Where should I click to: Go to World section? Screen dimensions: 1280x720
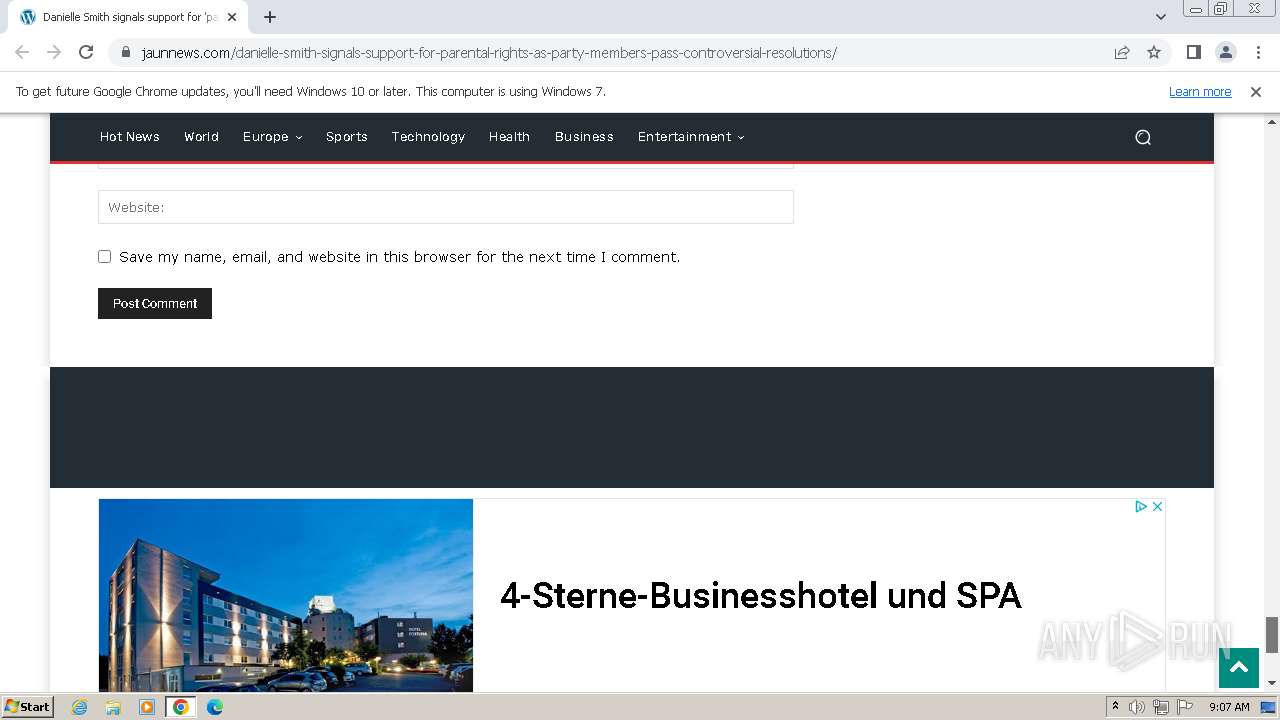201,137
